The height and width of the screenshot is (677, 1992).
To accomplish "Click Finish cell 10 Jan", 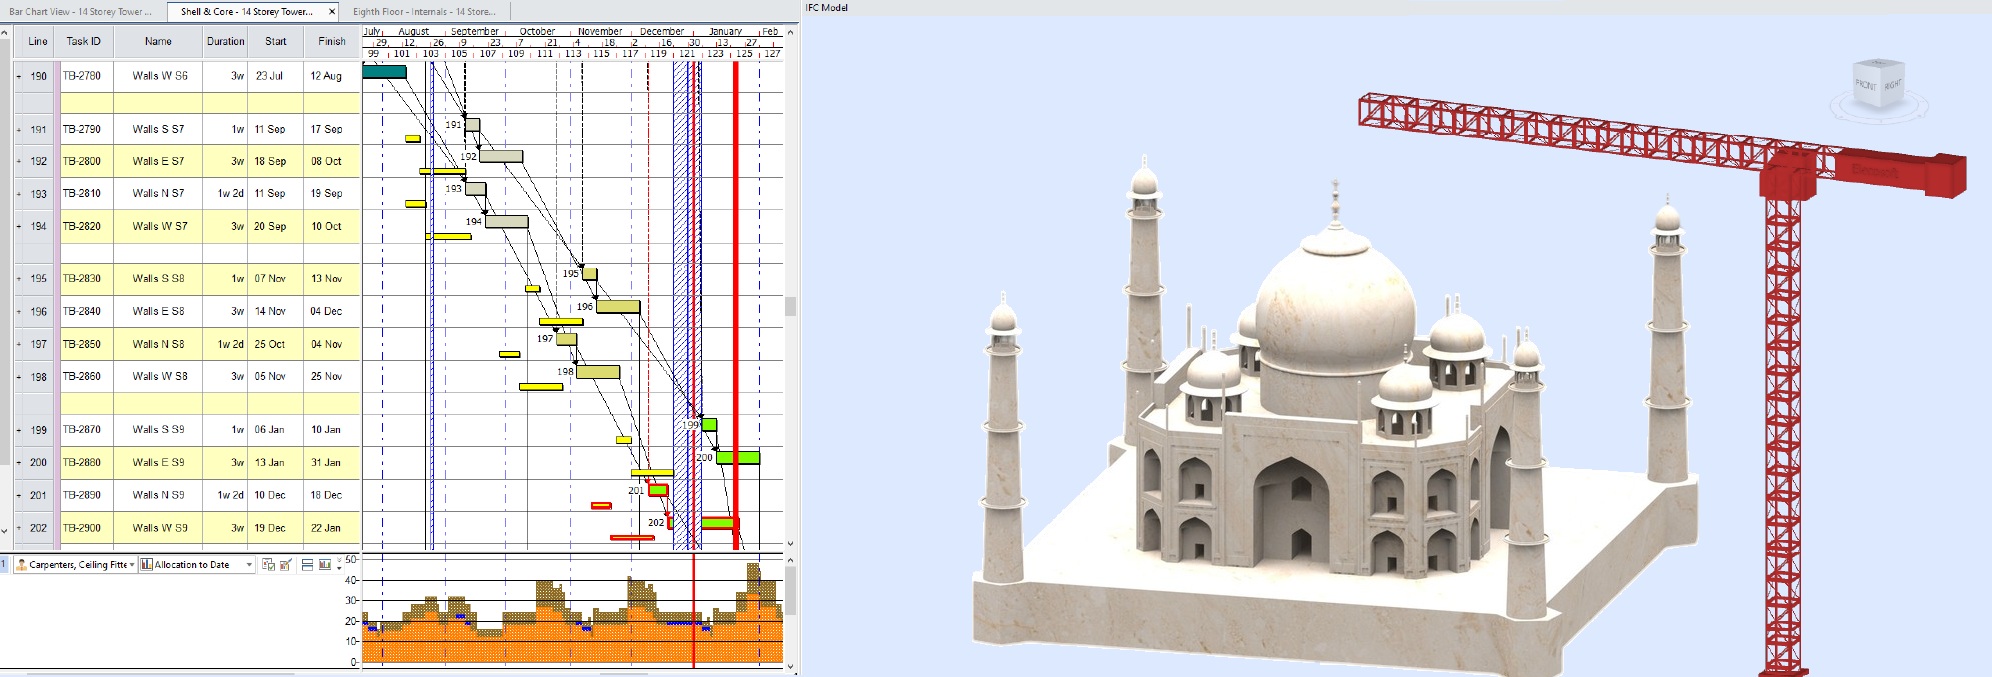I will tap(332, 430).
